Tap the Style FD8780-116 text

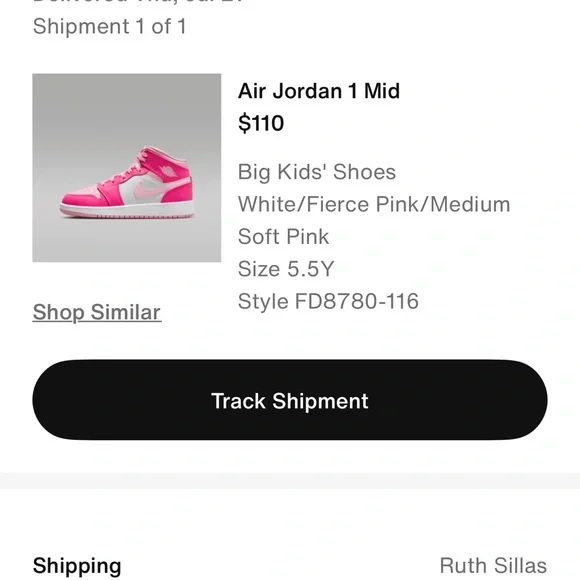point(328,301)
